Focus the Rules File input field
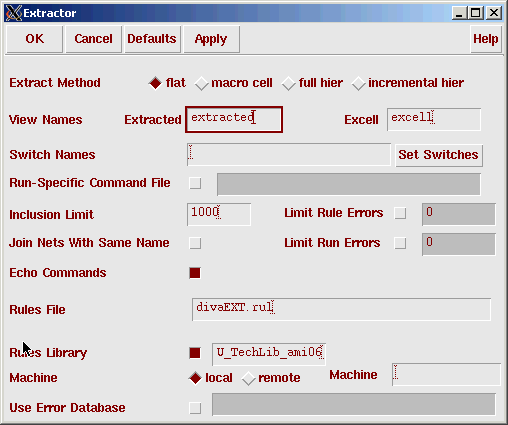508x425 pixels. click(341, 310)
